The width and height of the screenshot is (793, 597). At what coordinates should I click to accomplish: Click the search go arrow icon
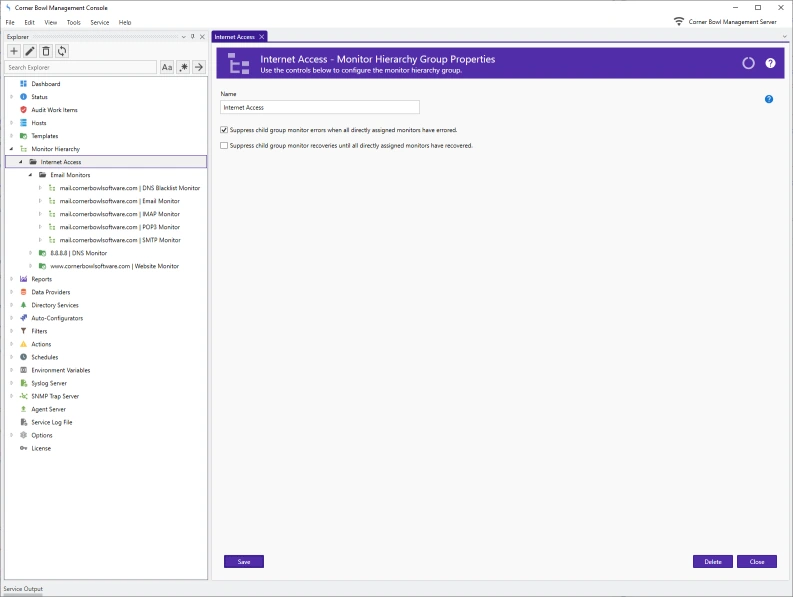coord(199,67)
